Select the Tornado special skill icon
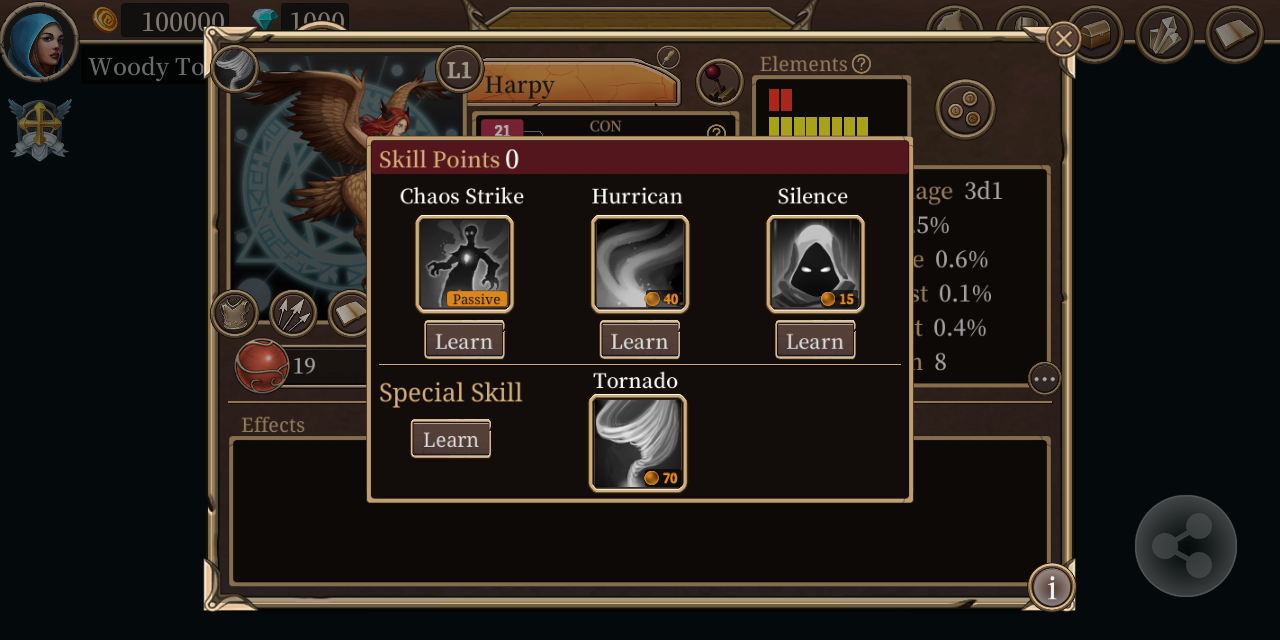Viewport: 1280px width, 640px height. click(x=638, y=443)
